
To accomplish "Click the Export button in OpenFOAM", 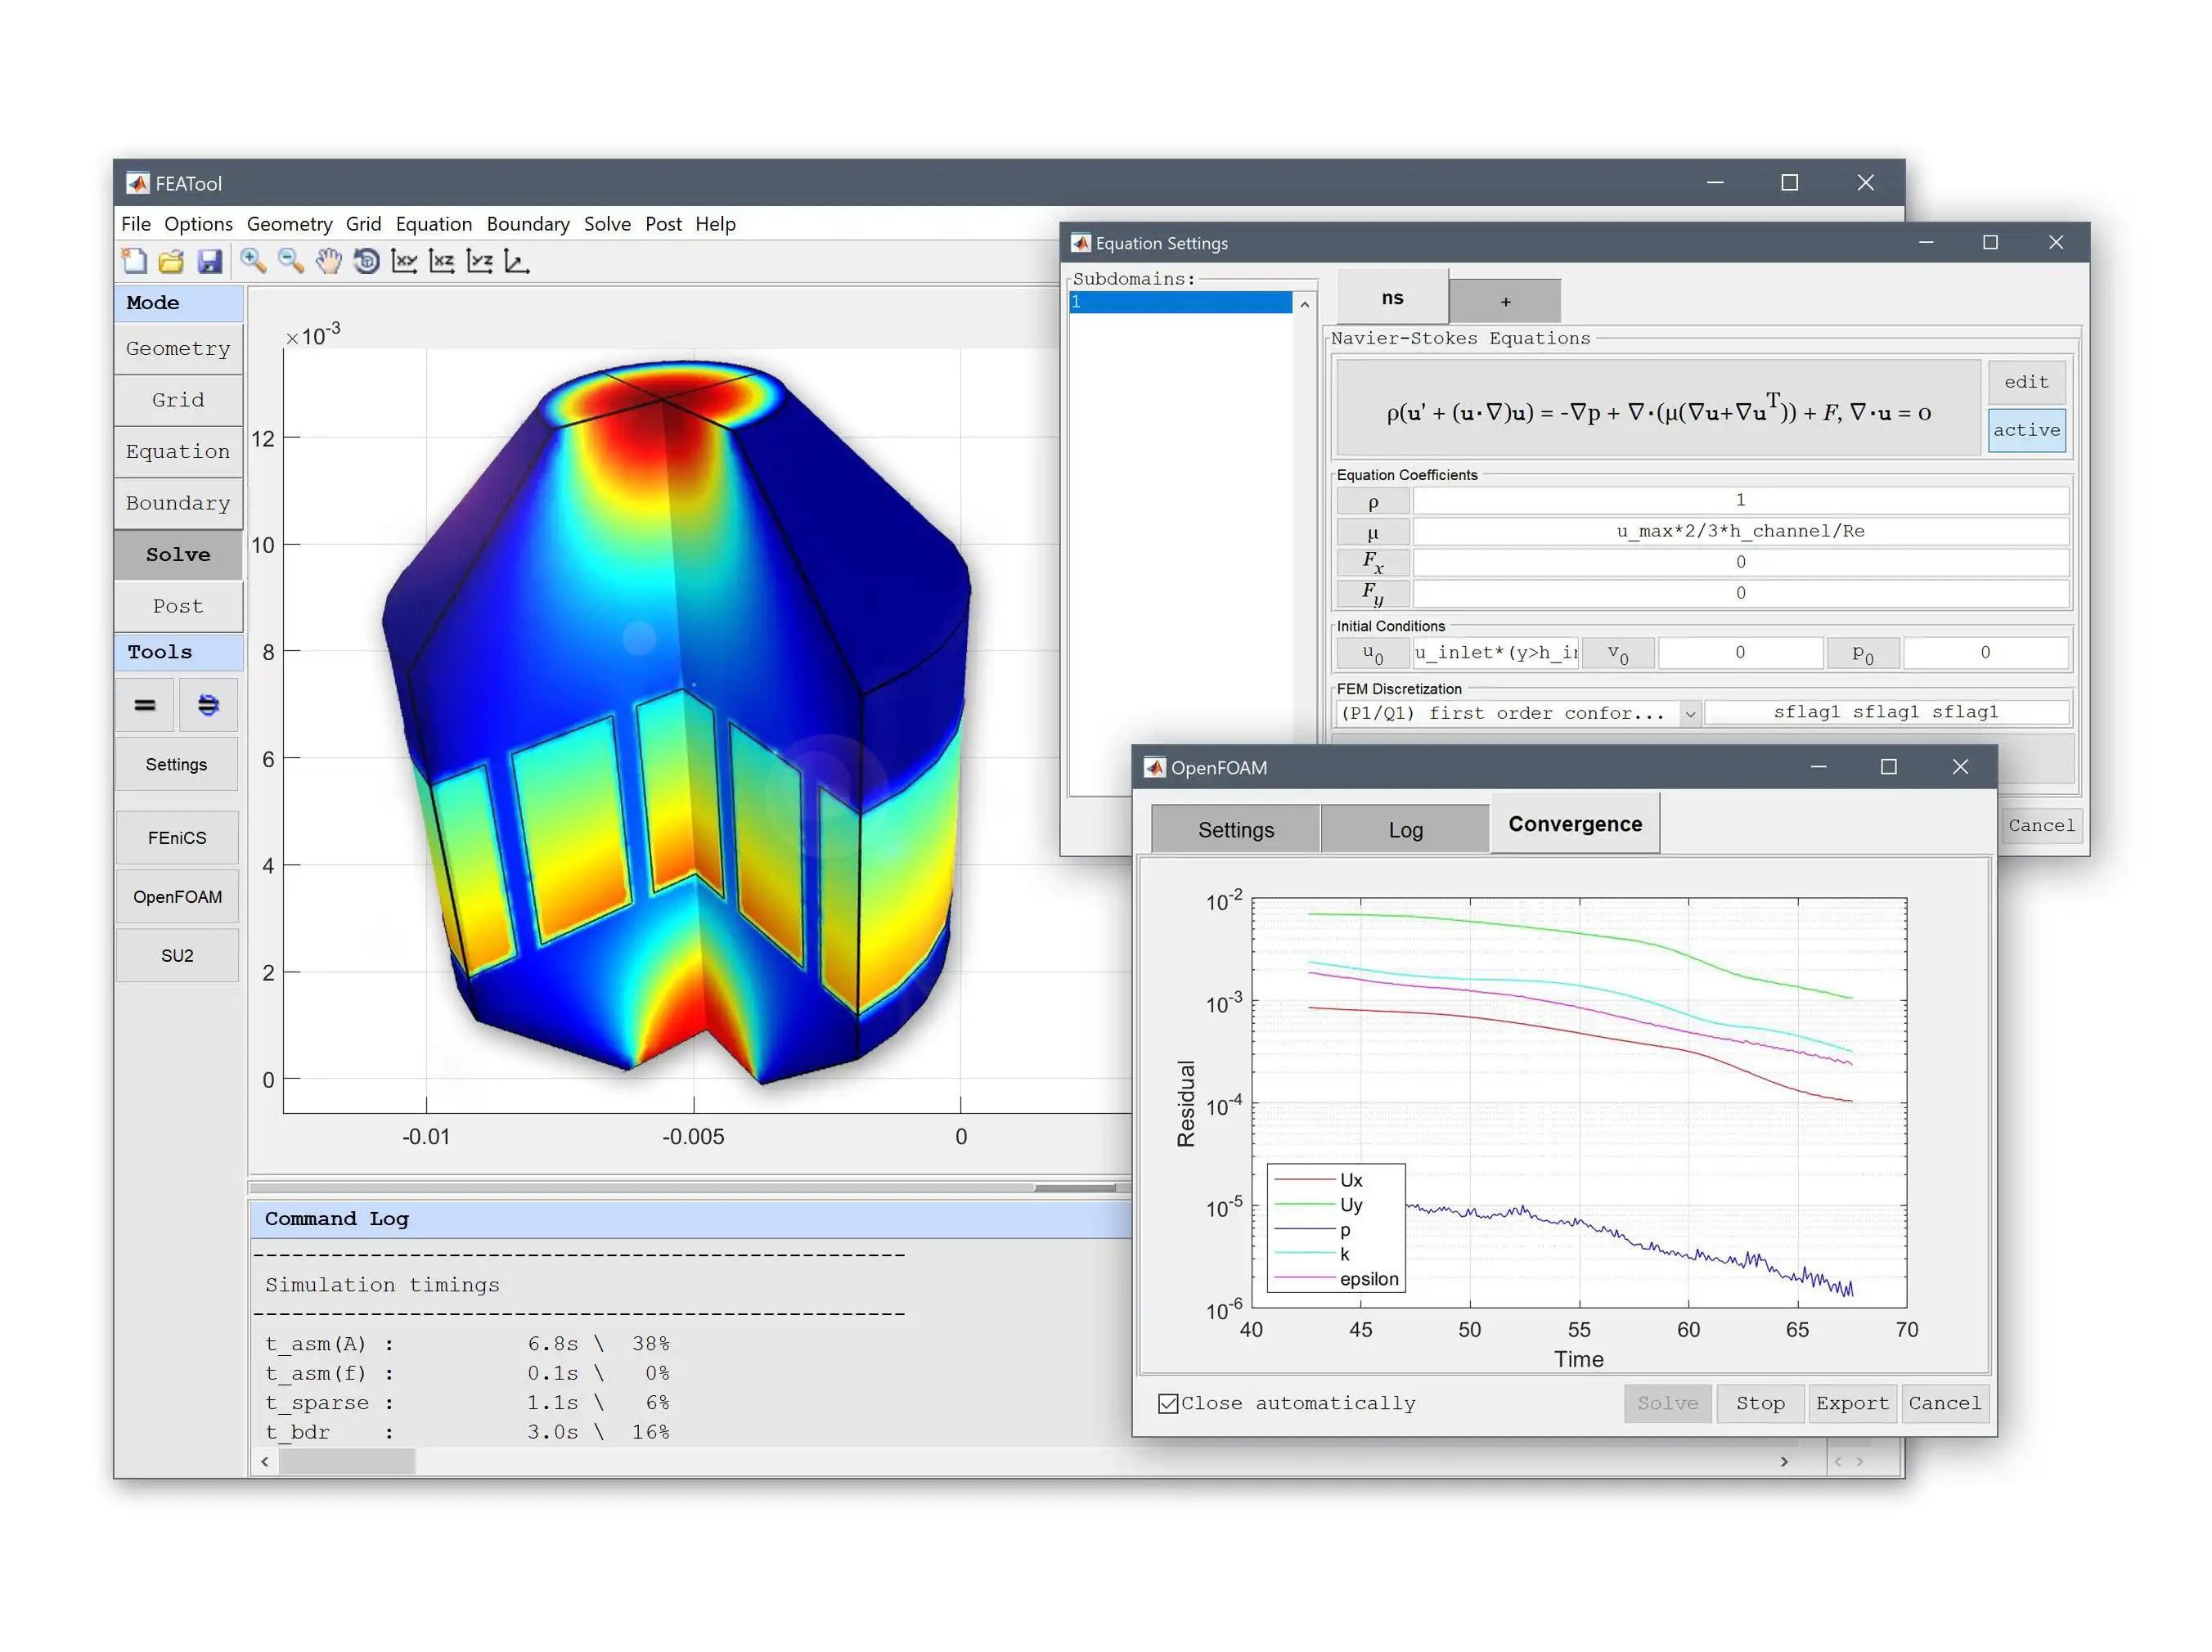I will tap(1851, 1400).
